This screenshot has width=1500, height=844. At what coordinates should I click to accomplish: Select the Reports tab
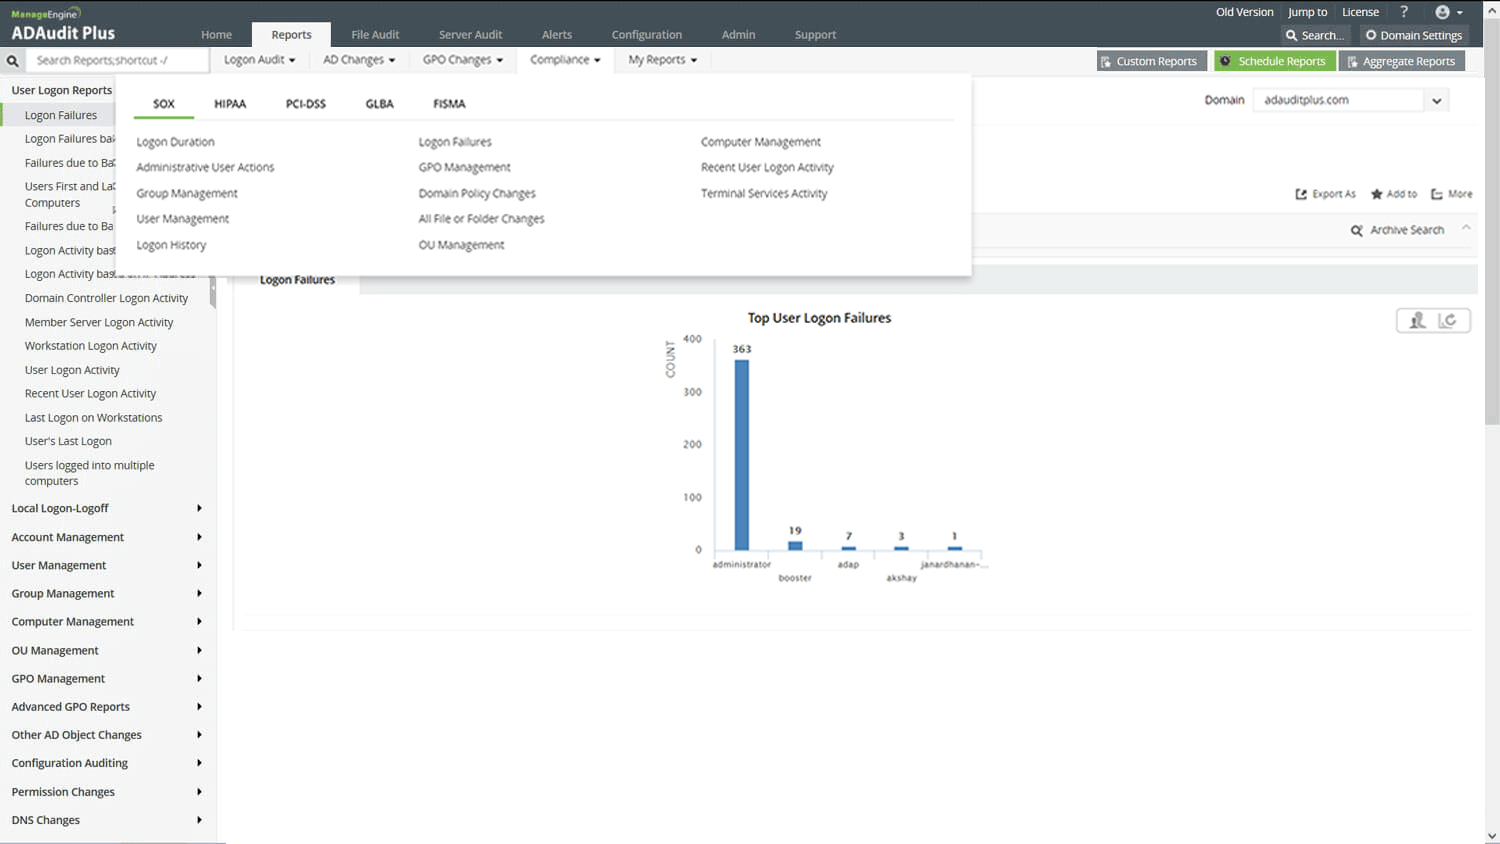(x=291, y=34)
